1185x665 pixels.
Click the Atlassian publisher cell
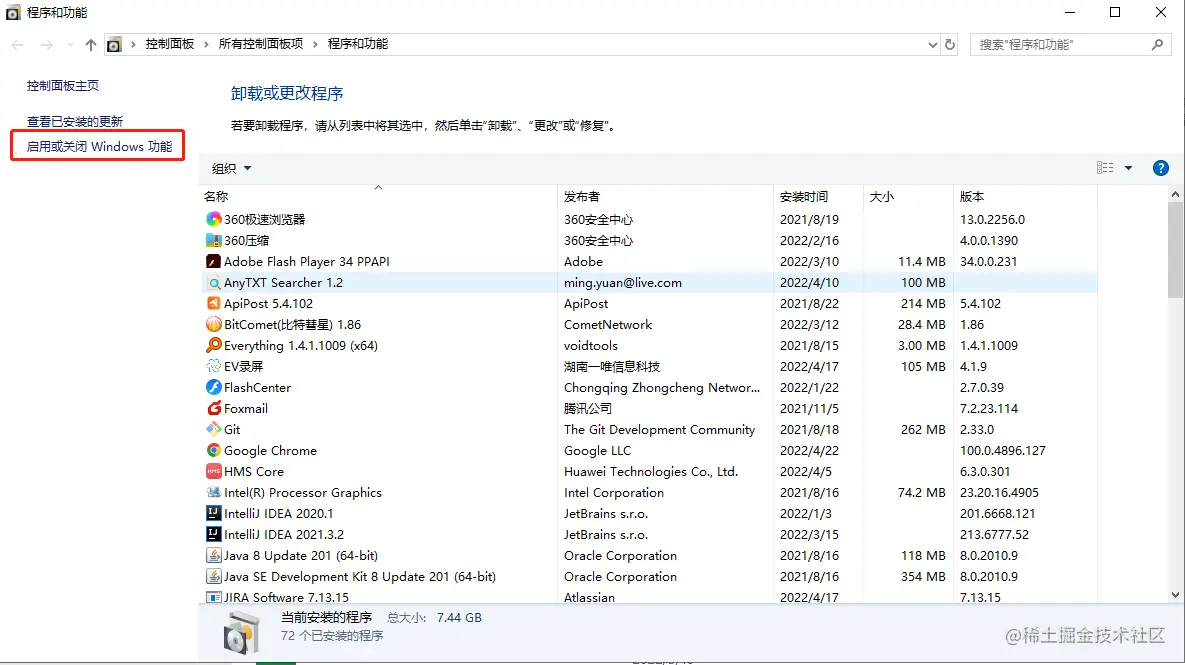click(589, 597)
